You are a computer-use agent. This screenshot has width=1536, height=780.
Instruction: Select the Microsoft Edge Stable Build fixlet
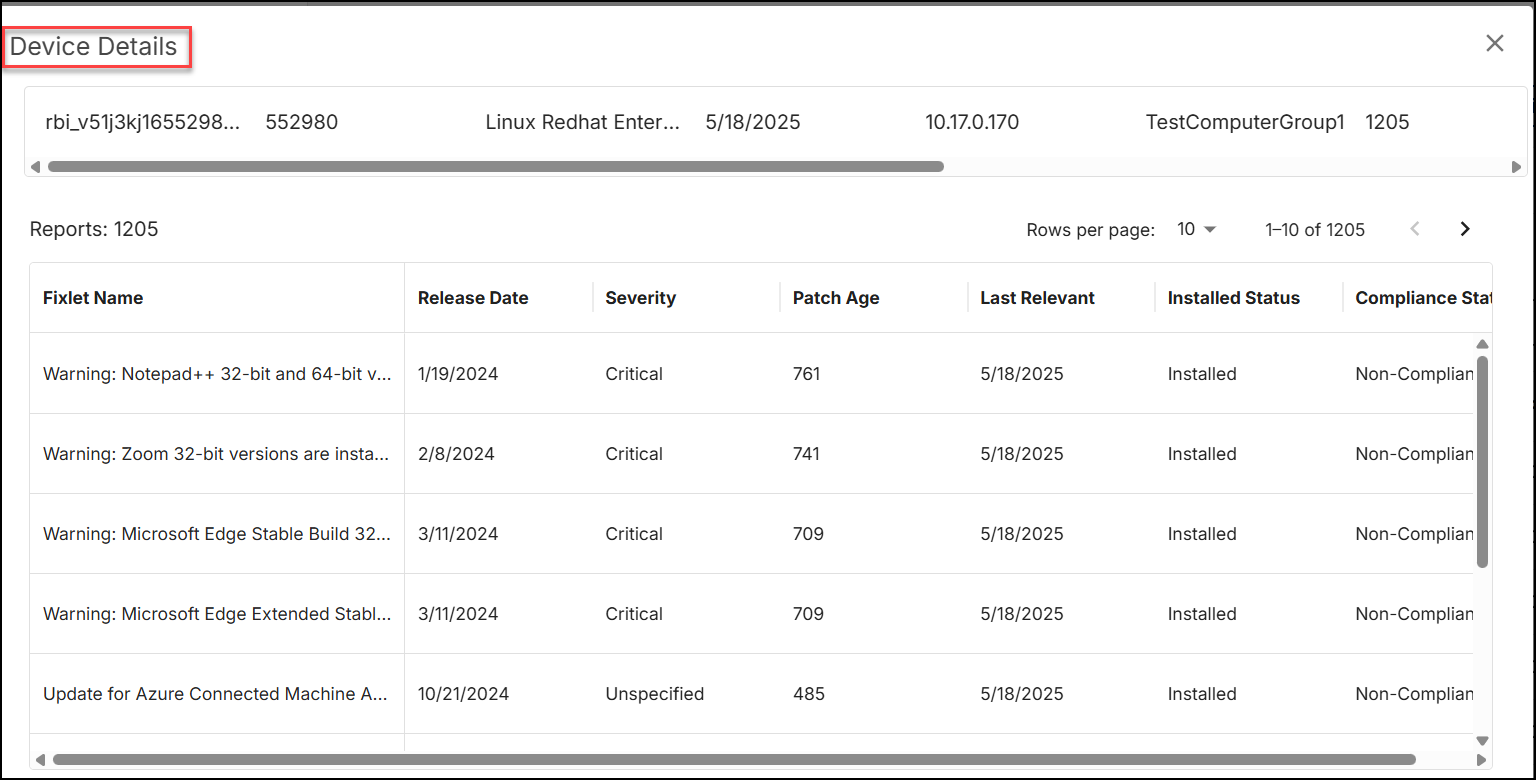217,533
